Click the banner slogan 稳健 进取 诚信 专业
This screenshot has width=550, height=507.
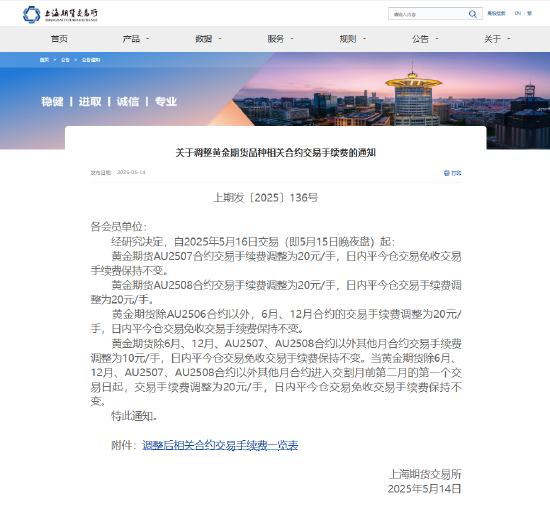tap(109, 102)
